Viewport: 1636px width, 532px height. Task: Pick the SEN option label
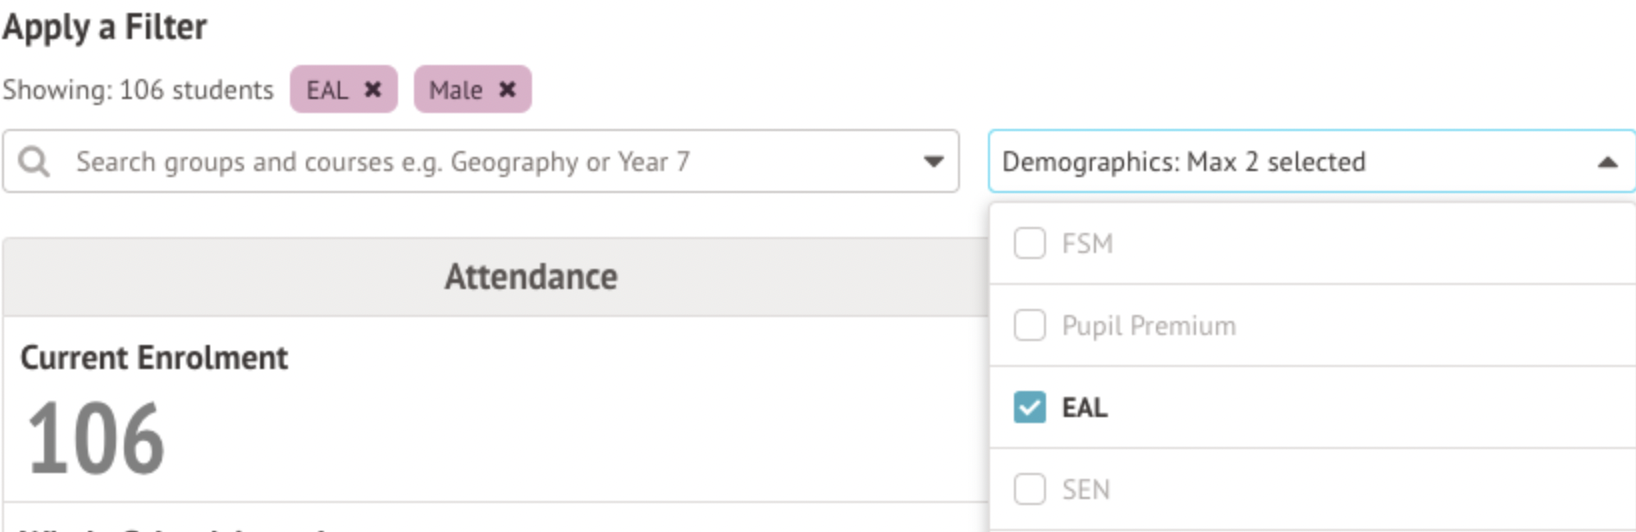pyautogui.click(x=1085, y=490)
